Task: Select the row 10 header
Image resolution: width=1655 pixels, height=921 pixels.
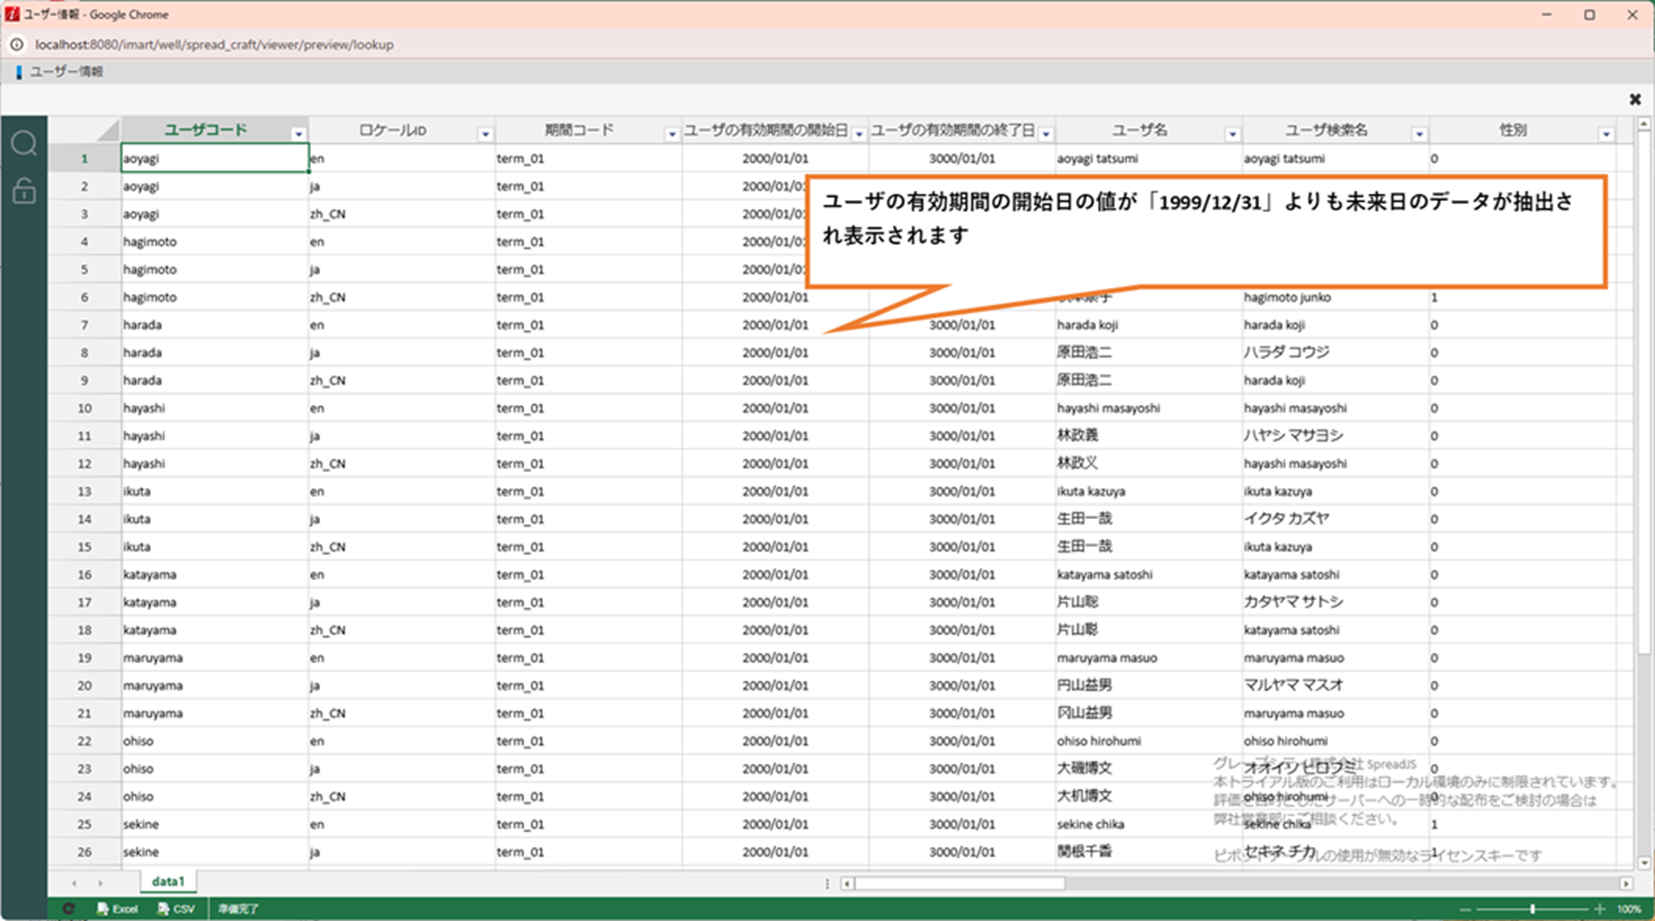Action: [84, 408]
